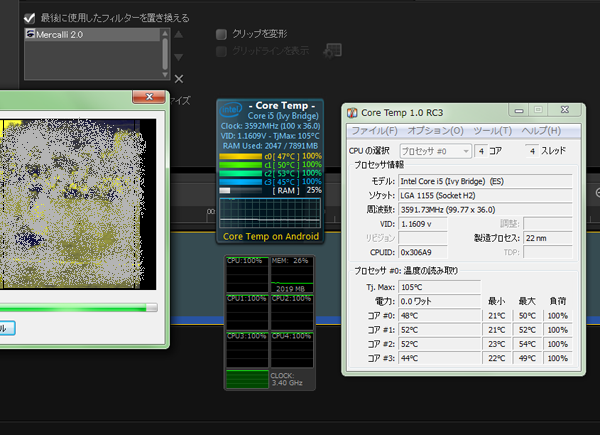Screen dimensions: 600x435
Task: Enable the クリップを変形 checkbox
Action: 222,33
